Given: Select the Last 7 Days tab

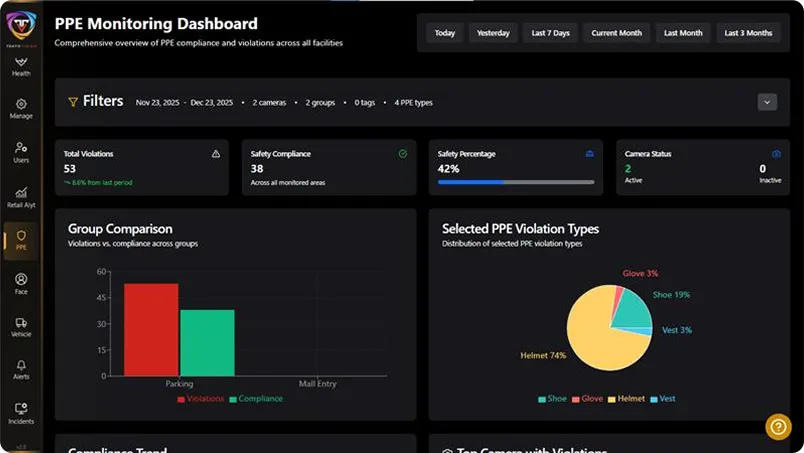Looking at the screenshot, I should 550,33.
